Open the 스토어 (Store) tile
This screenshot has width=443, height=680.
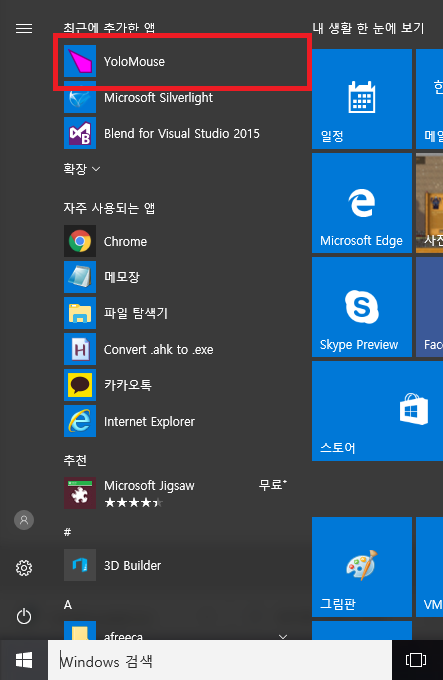pyautogui.click(x=378, y=411)
